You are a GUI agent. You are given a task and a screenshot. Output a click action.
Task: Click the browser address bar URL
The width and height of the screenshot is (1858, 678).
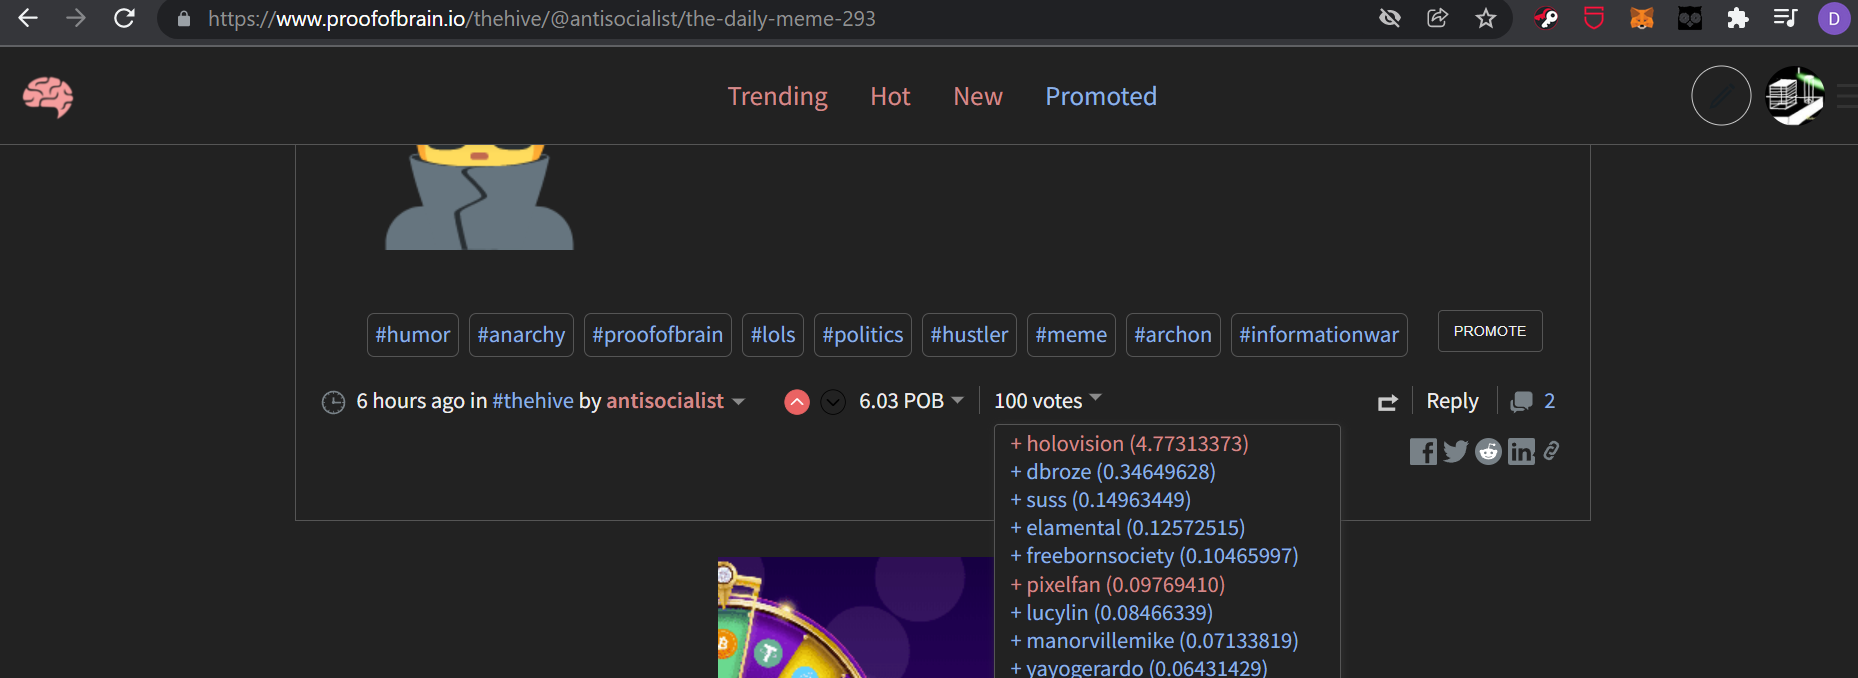point(542,19)
